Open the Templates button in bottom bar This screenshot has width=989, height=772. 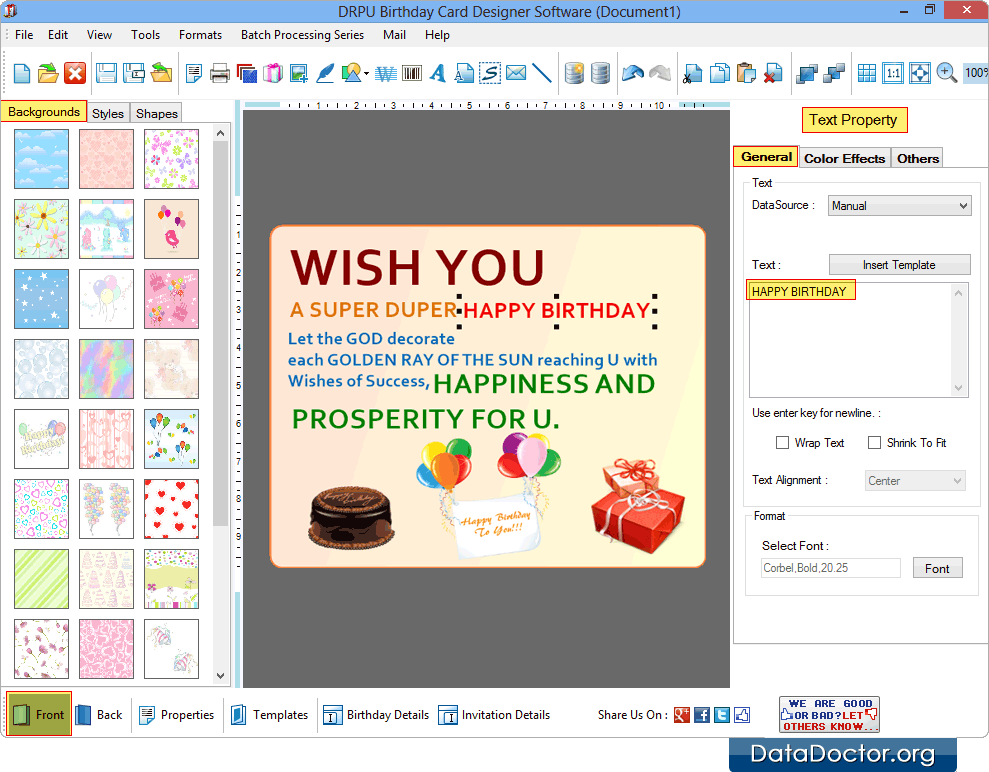[269, 715]
